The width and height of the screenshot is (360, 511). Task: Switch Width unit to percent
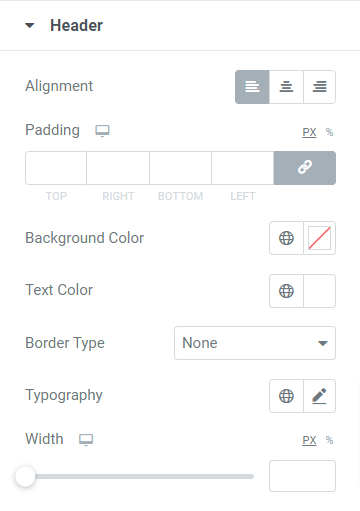(329, 440)
